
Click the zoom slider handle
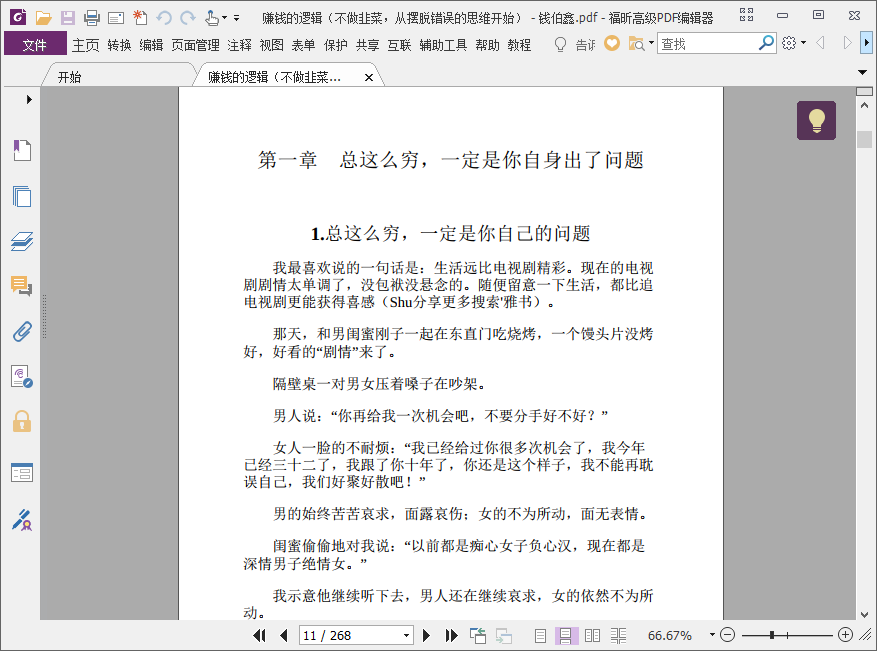[771, 635]
